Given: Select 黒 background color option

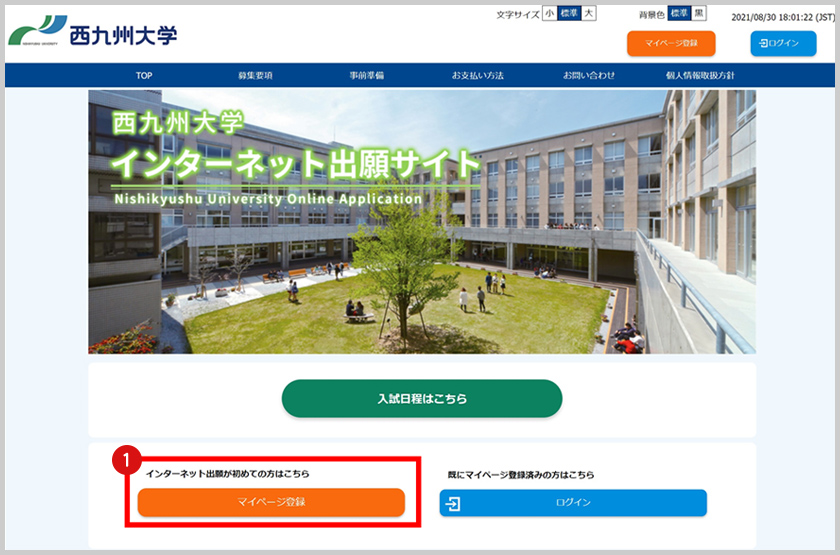Looking at the screenshot, I should [x=699, y=13].
